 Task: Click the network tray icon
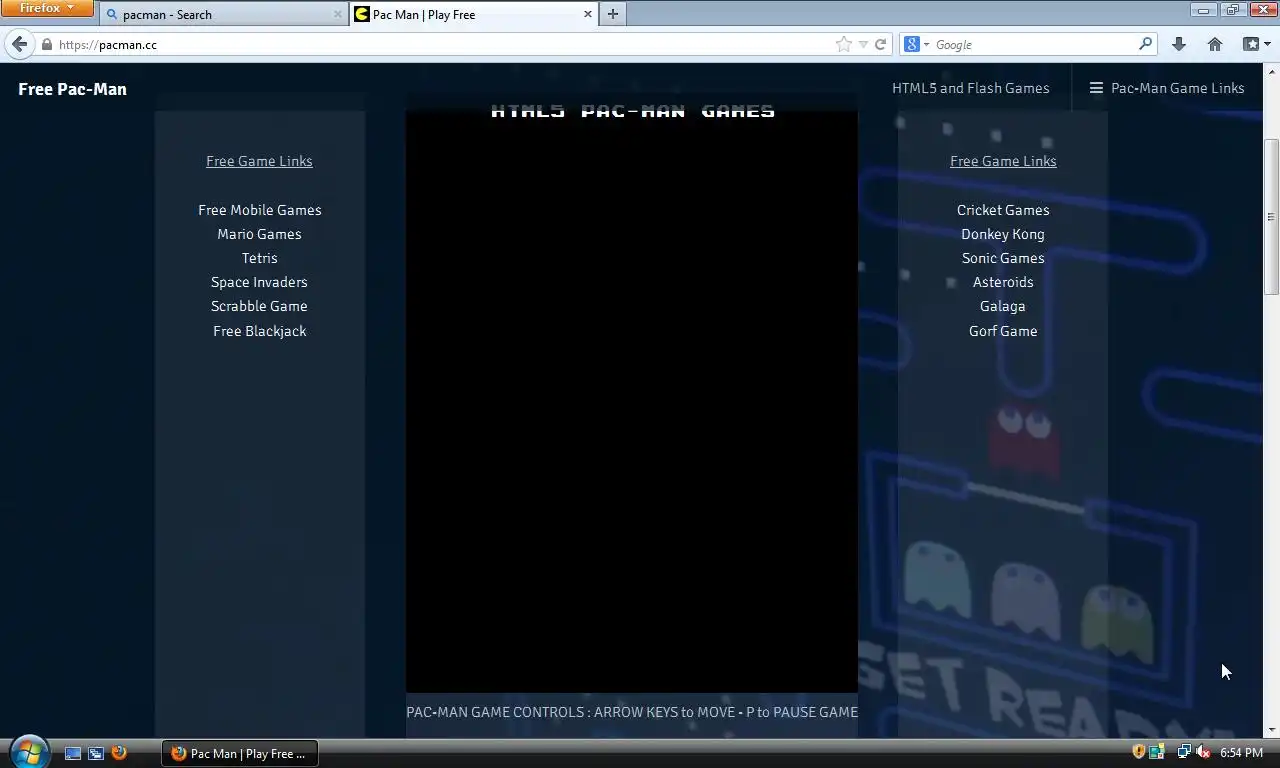(x=1183, y=752)
